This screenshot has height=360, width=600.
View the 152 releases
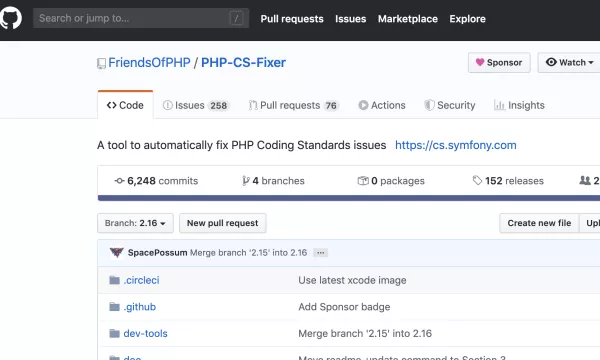click(x=508, y=181)
